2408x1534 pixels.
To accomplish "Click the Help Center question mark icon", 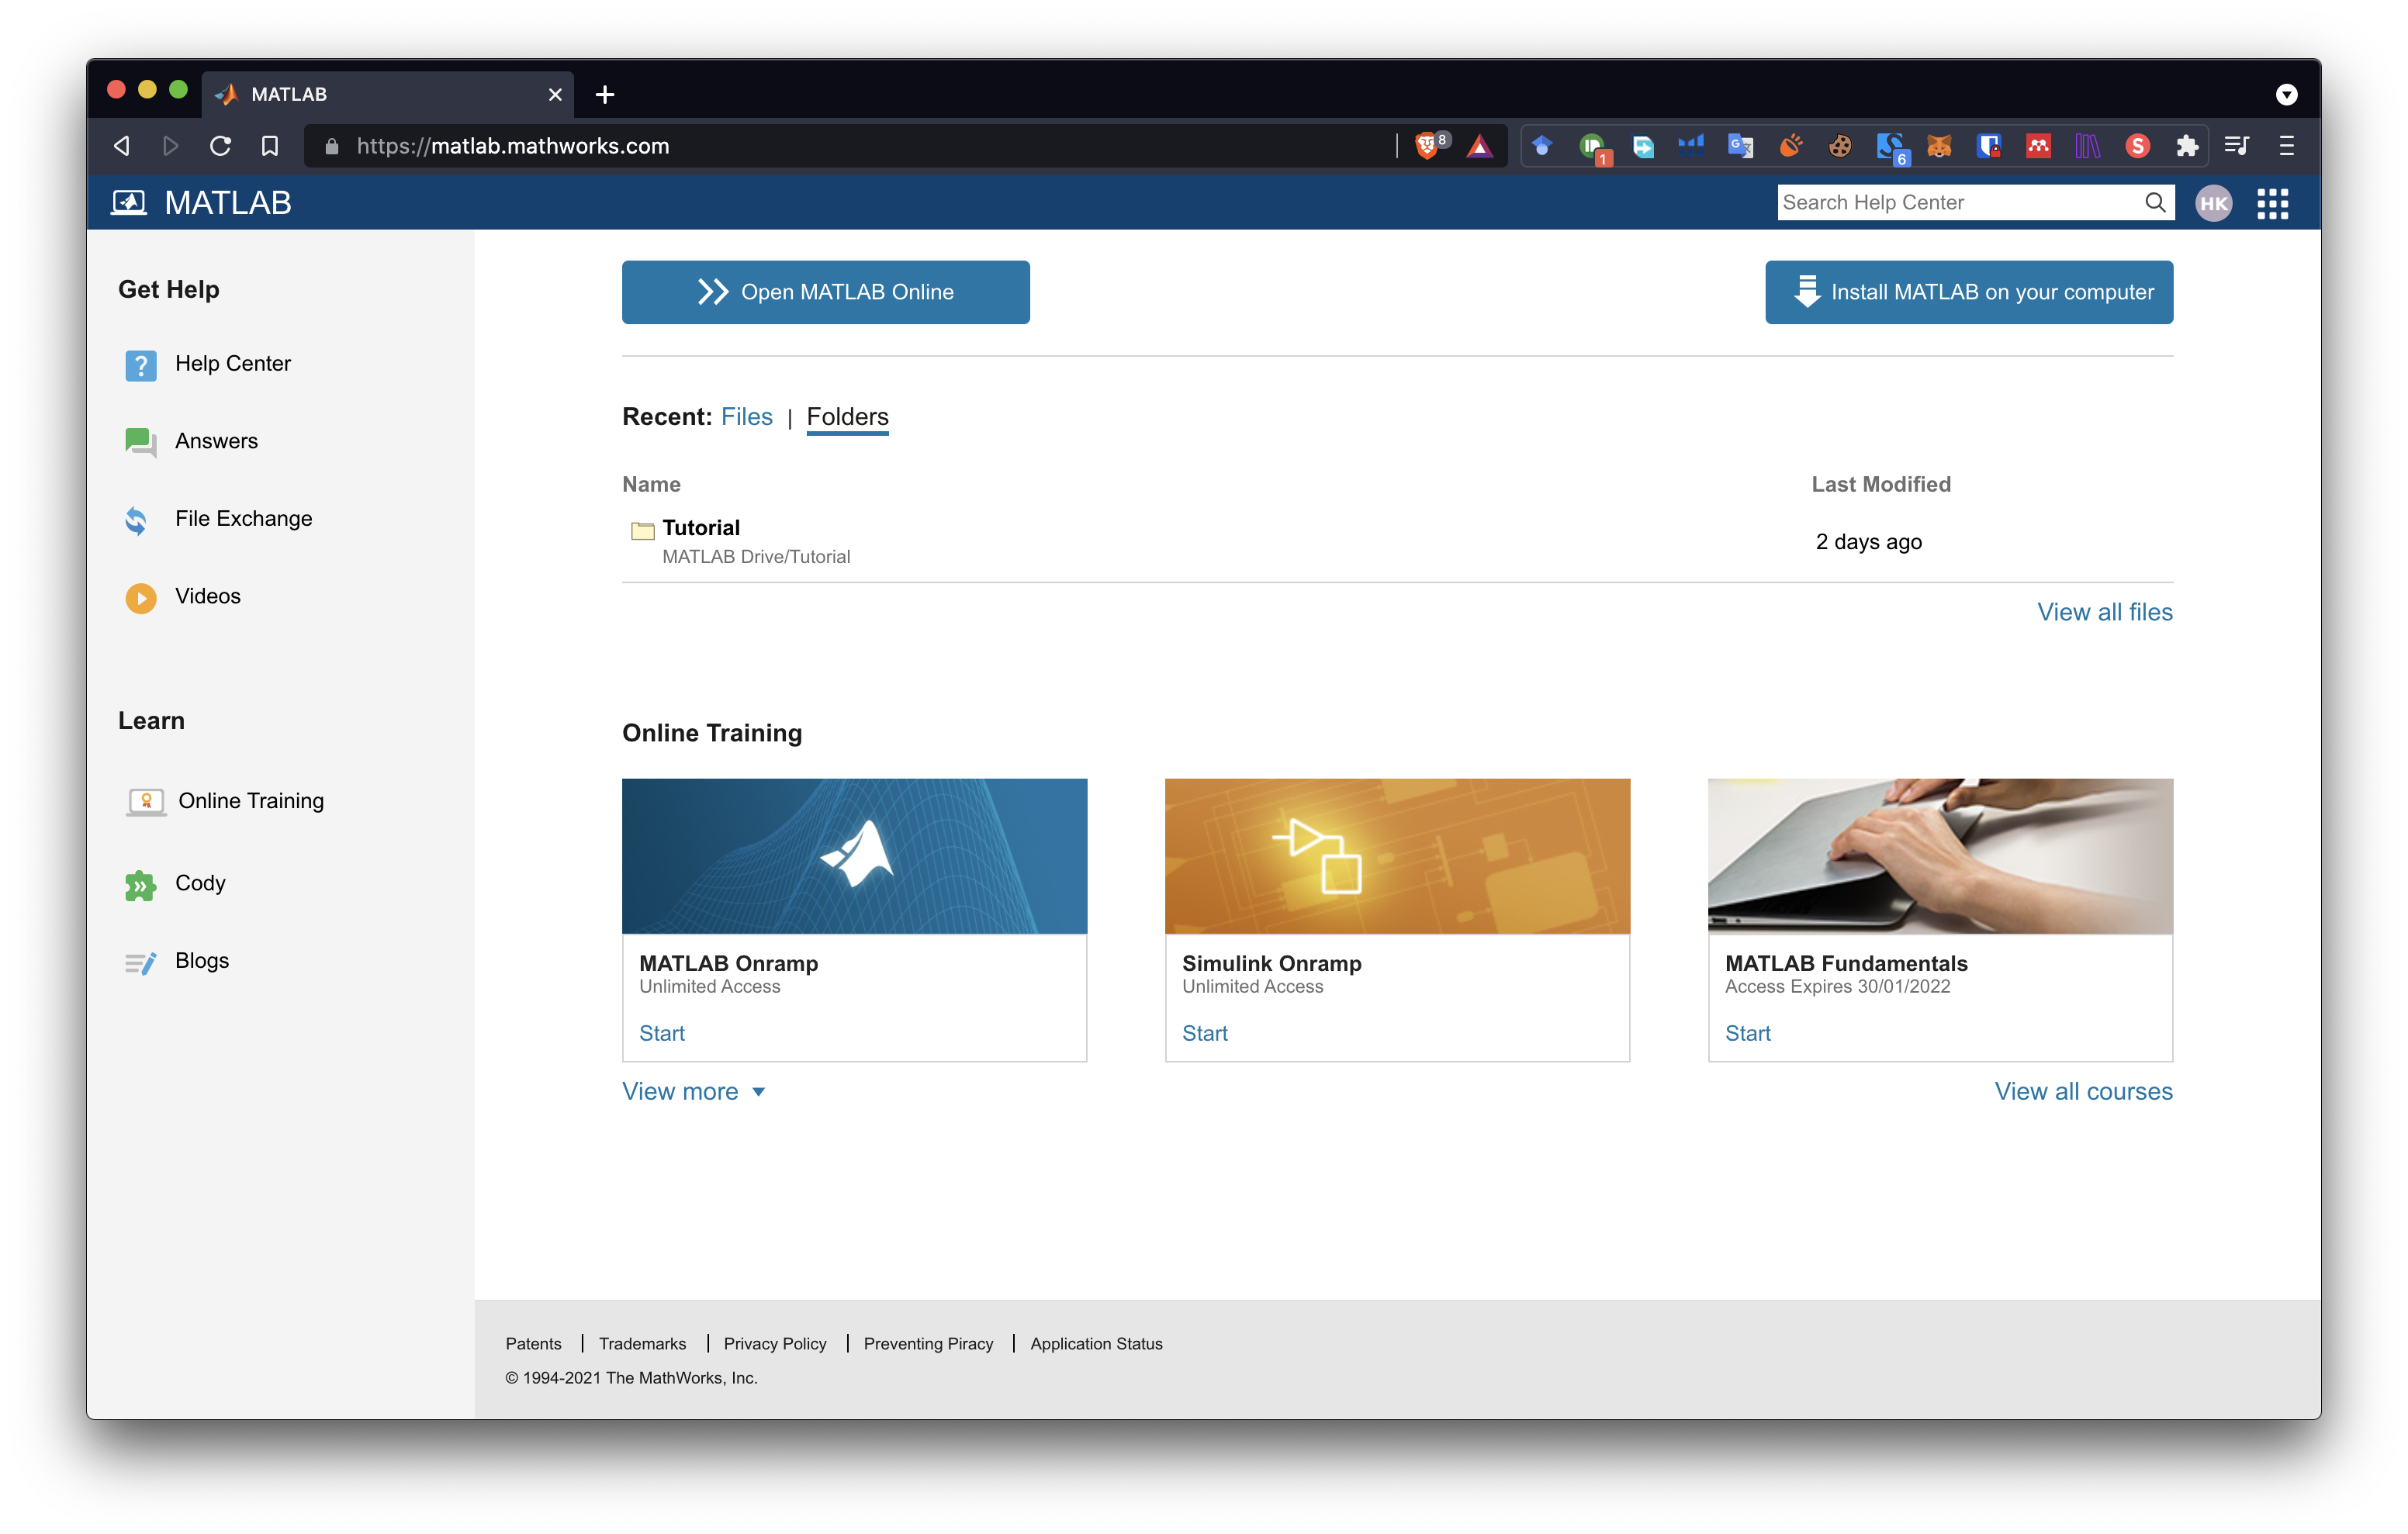I will (x=140, y=365).
